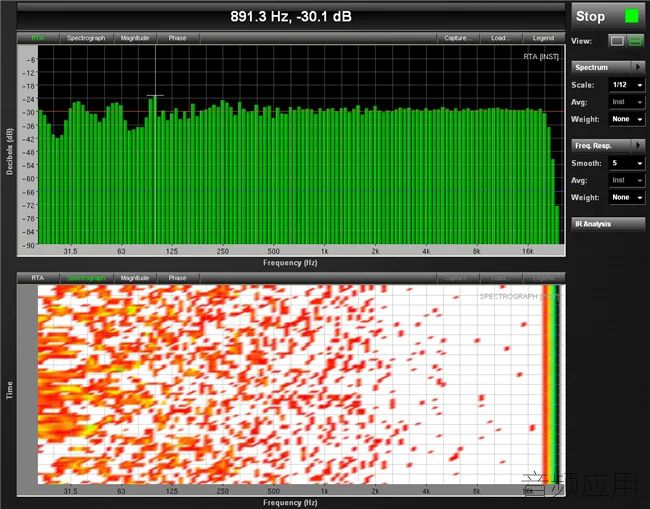
Task: Select RTA tab in top pane
Action: (38, 38)
